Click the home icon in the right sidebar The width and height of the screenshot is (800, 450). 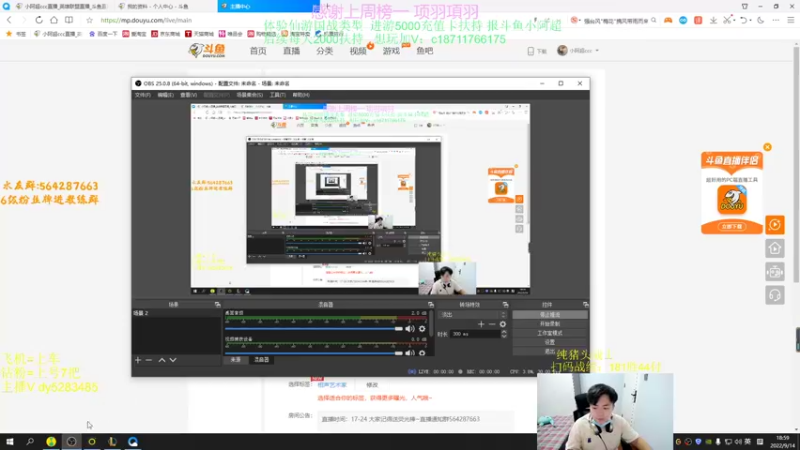775,248
